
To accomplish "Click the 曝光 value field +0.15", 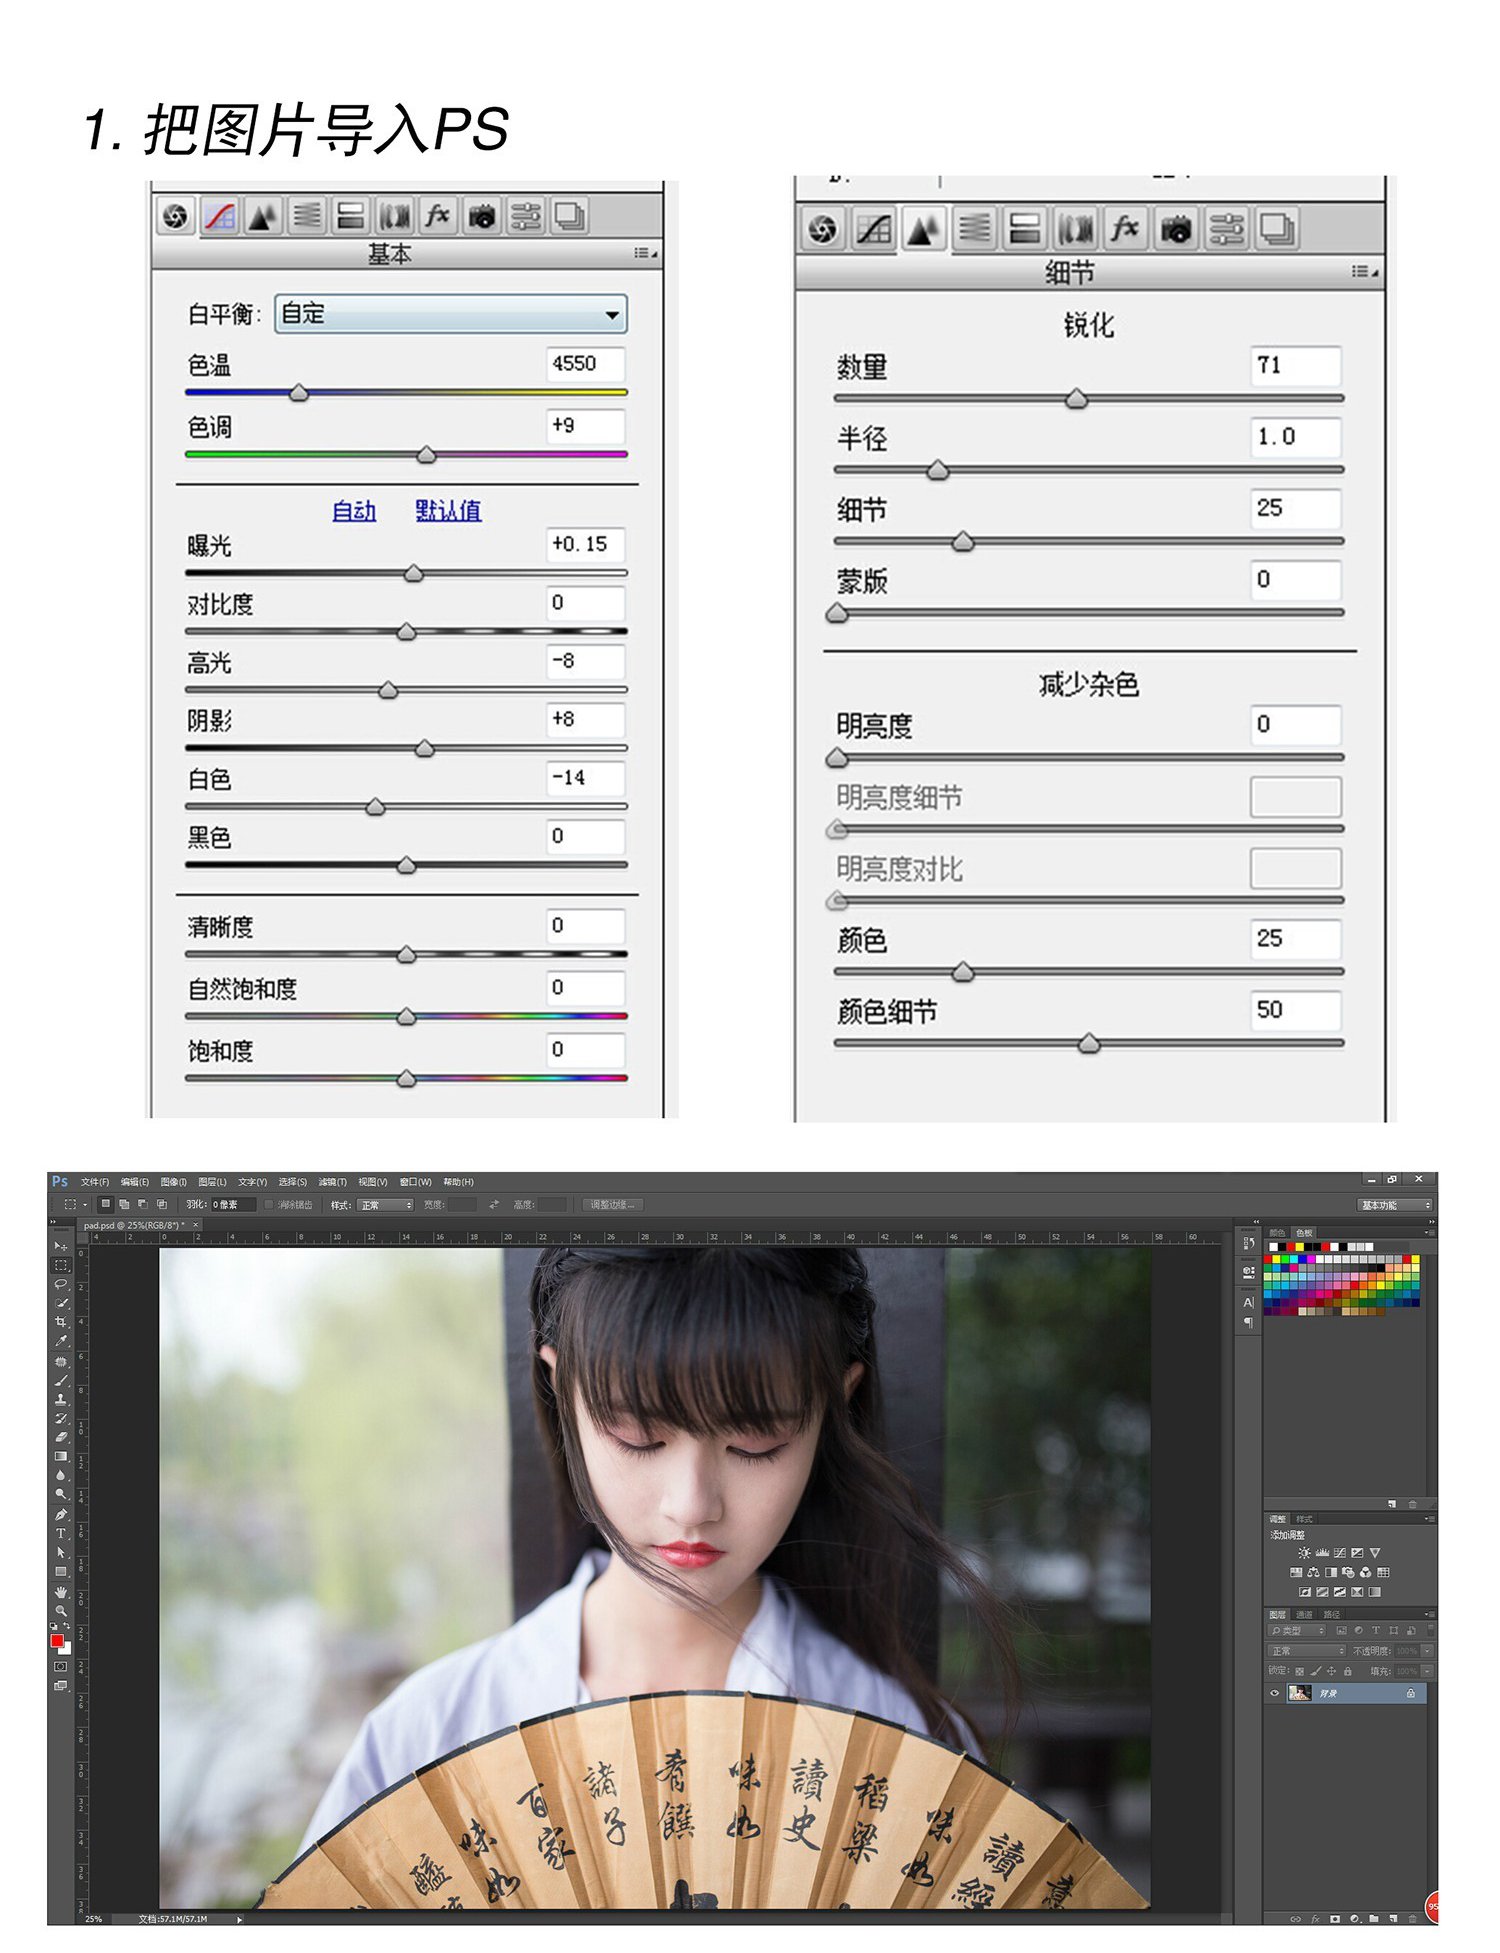I will 586,544.
